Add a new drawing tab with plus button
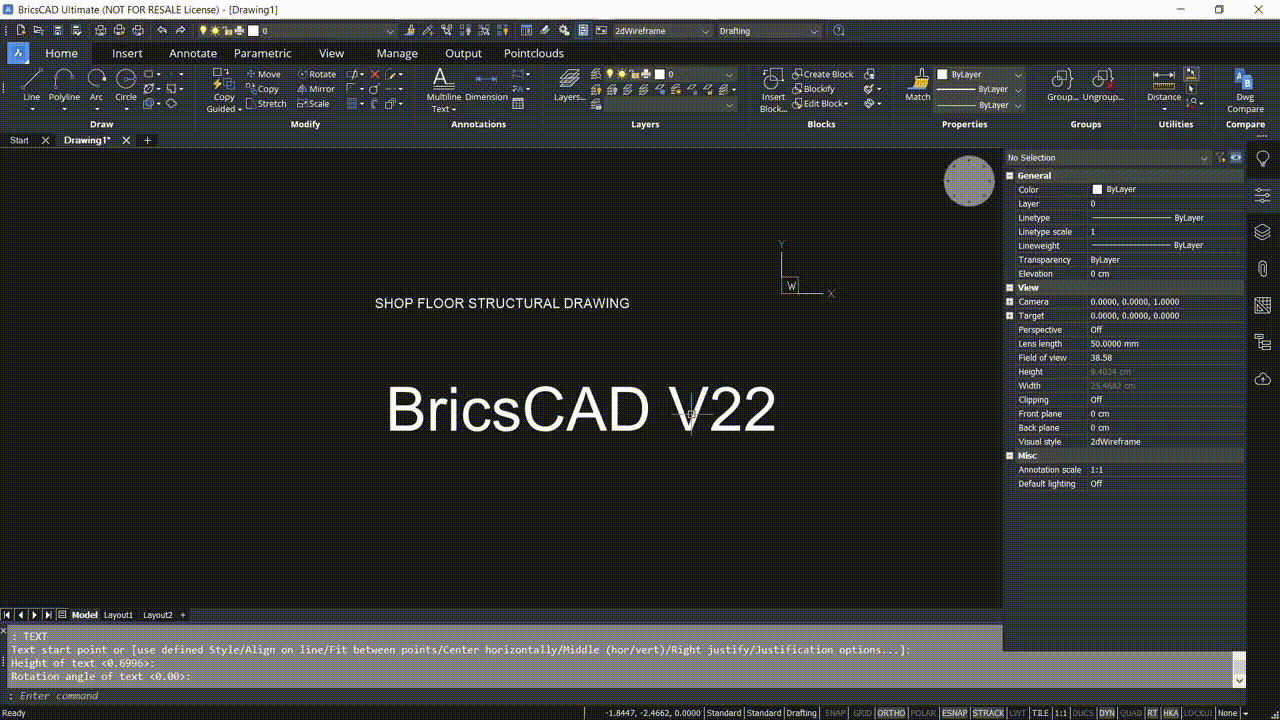The image size is (1280, 720). (147, 141)
